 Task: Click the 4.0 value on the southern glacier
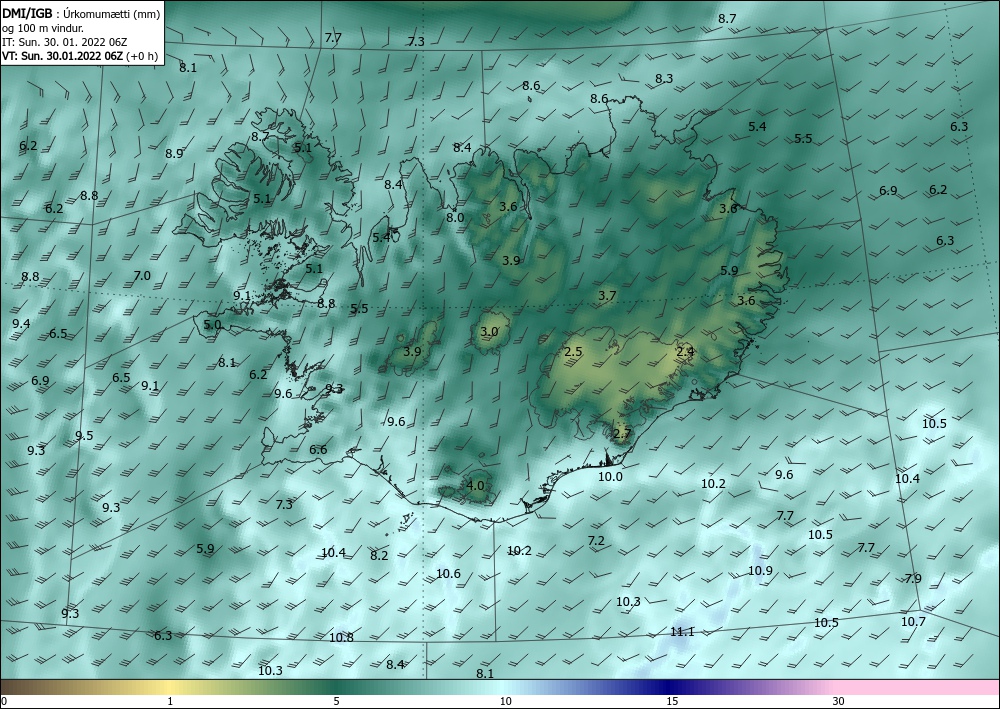[475, 485]
